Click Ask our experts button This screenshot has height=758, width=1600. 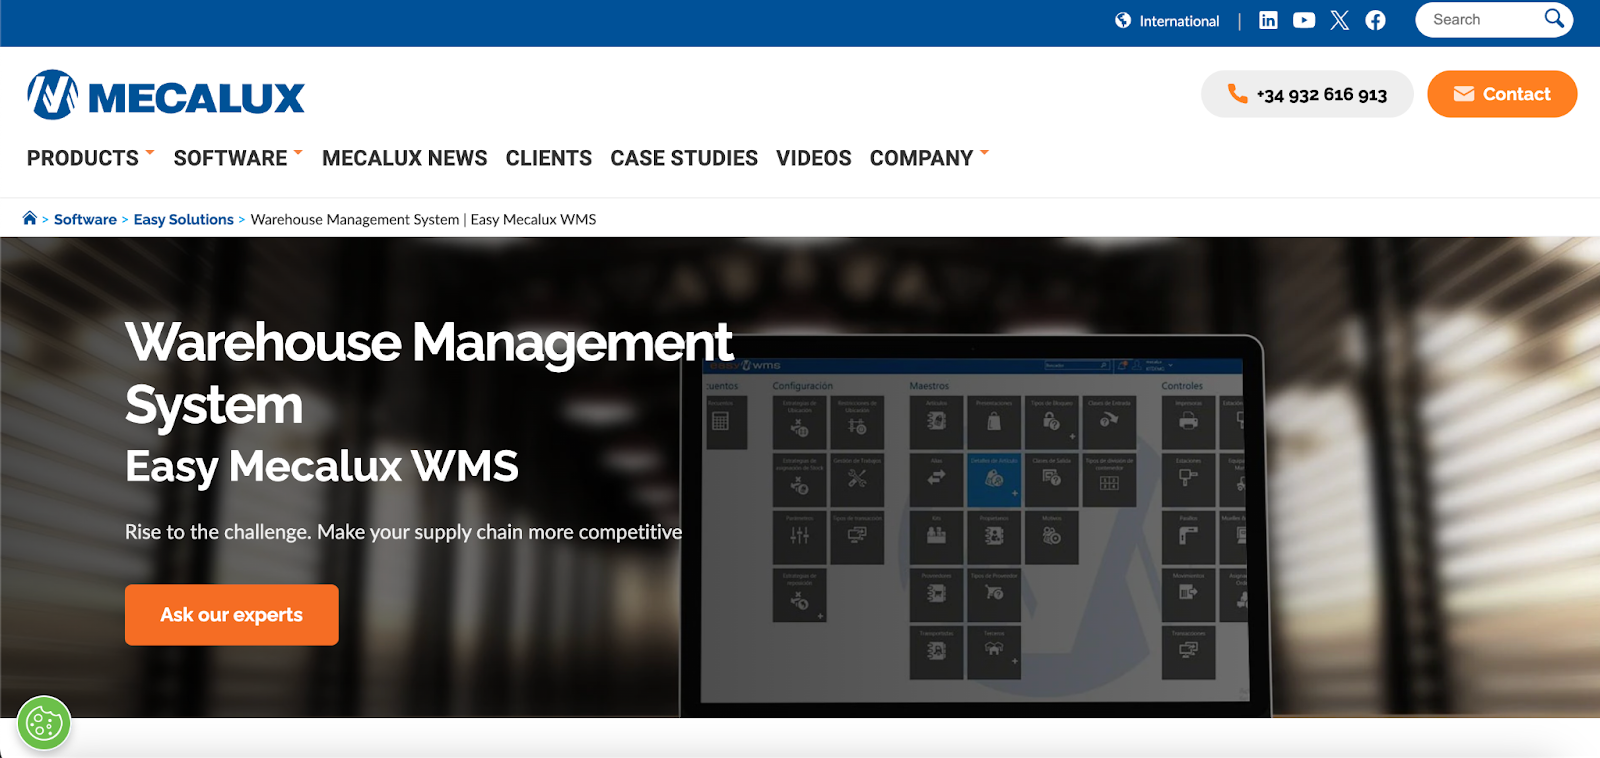click(x=232, y=615)
